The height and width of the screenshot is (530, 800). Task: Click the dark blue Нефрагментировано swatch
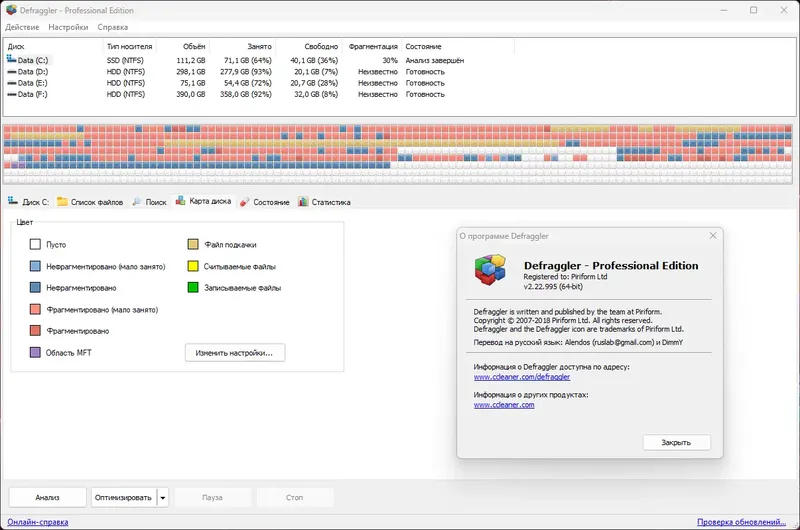click(35, 288)
